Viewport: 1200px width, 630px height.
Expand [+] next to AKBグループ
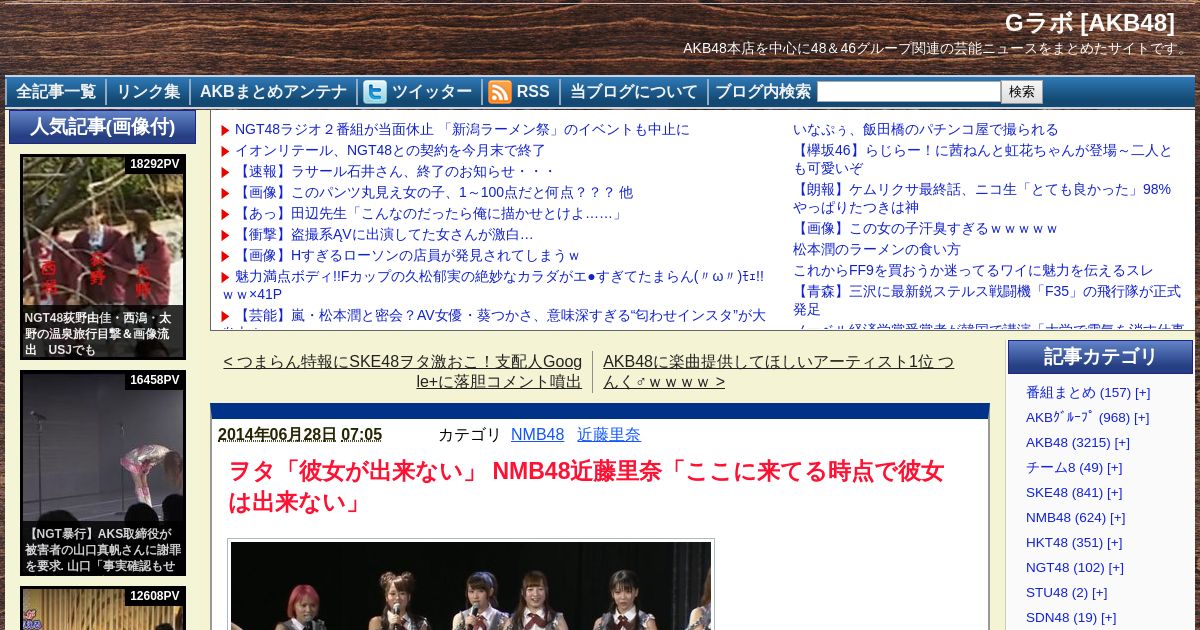1141,417
